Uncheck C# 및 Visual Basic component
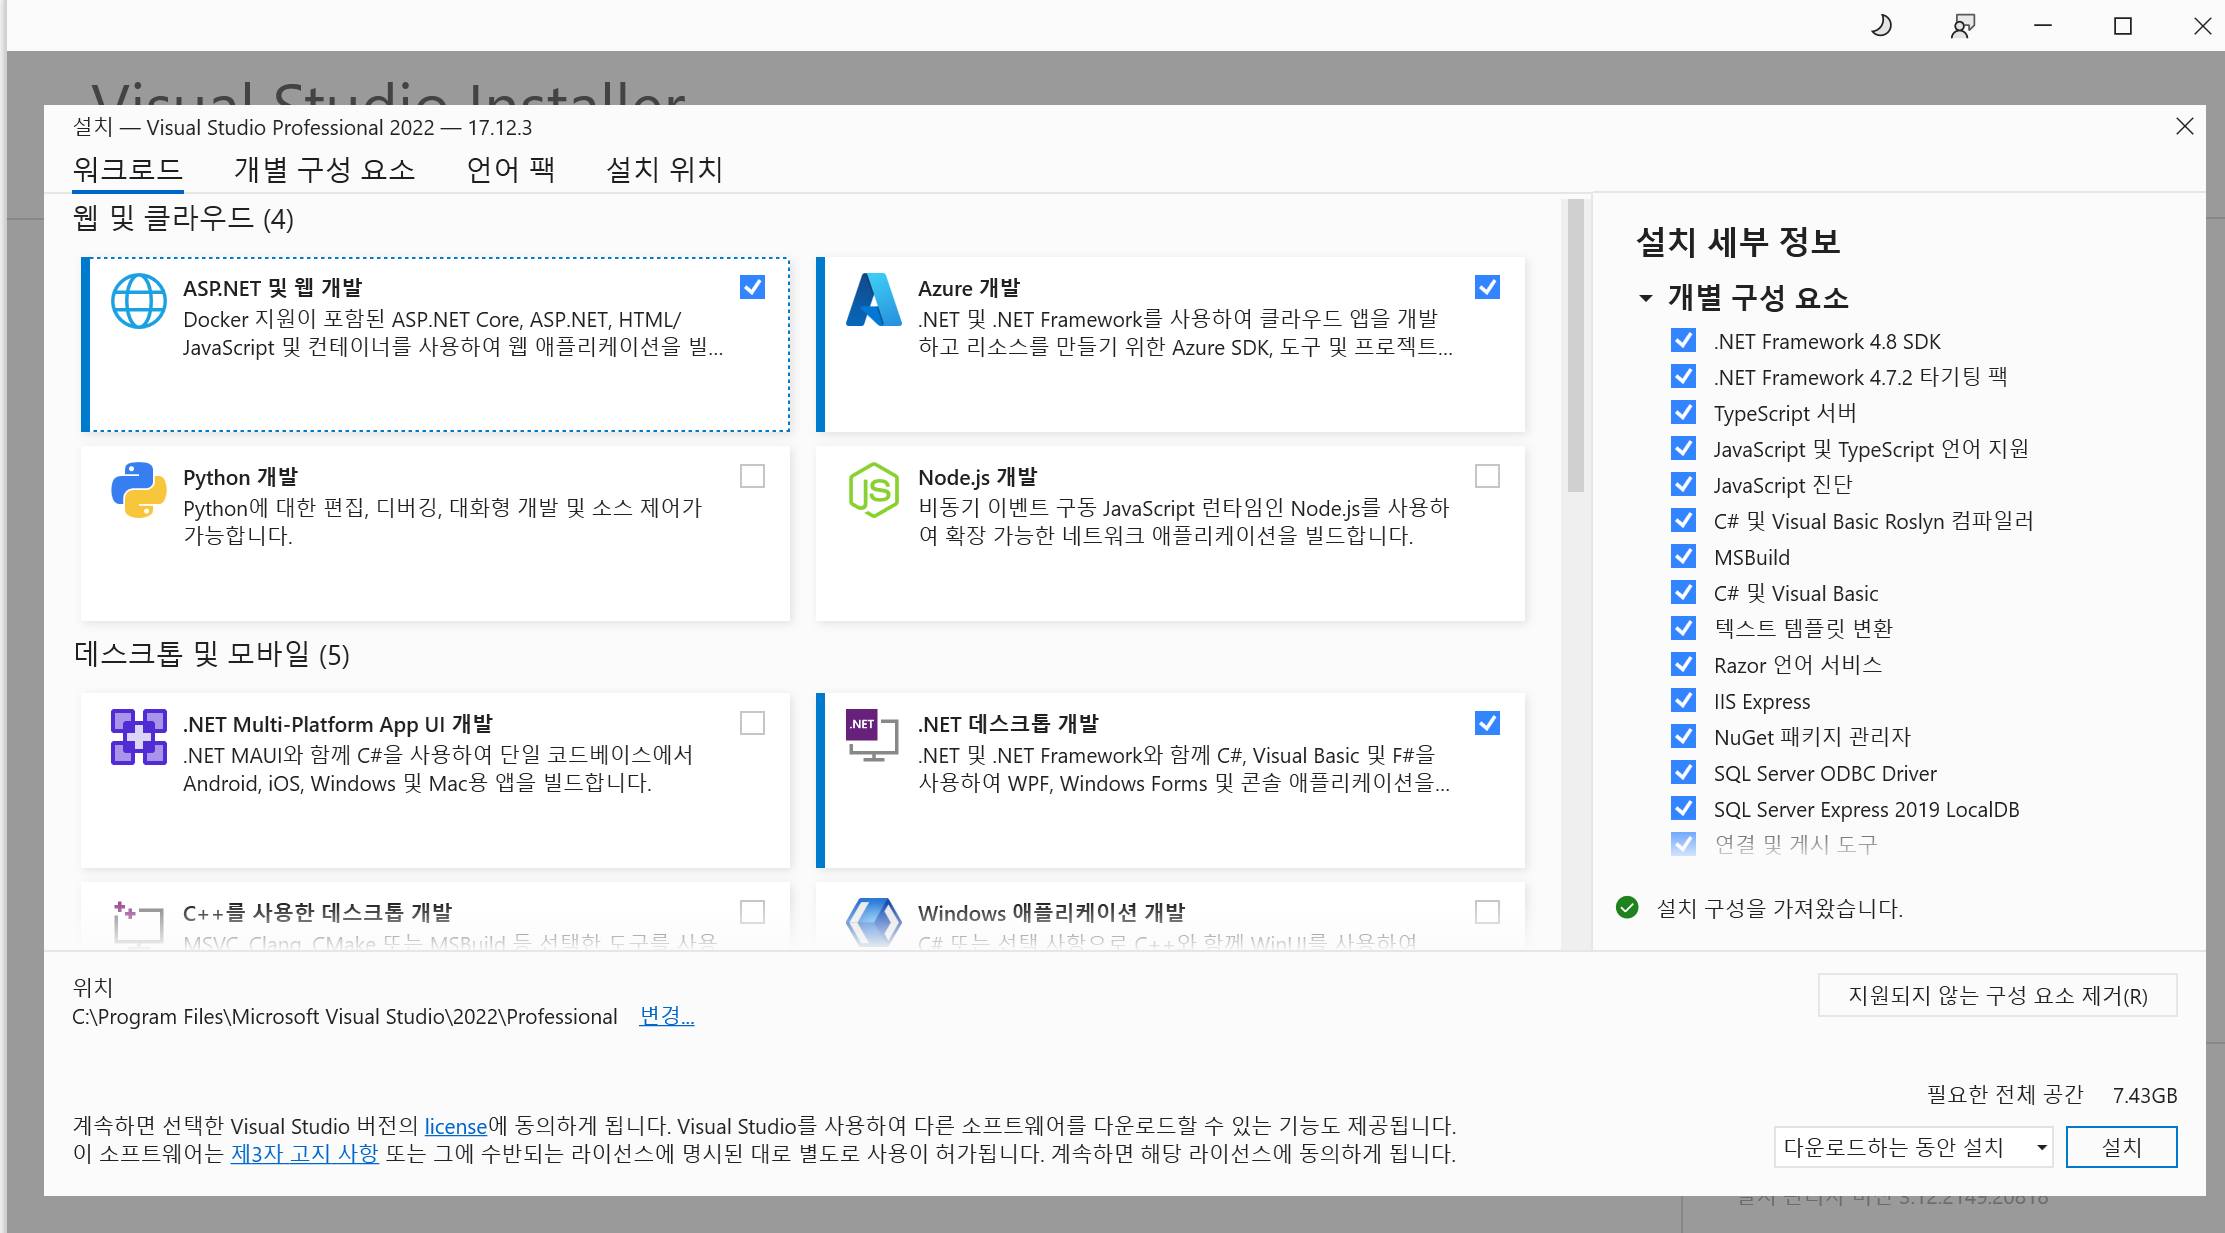2225x1233 pixels. [x=1683, y=593]
